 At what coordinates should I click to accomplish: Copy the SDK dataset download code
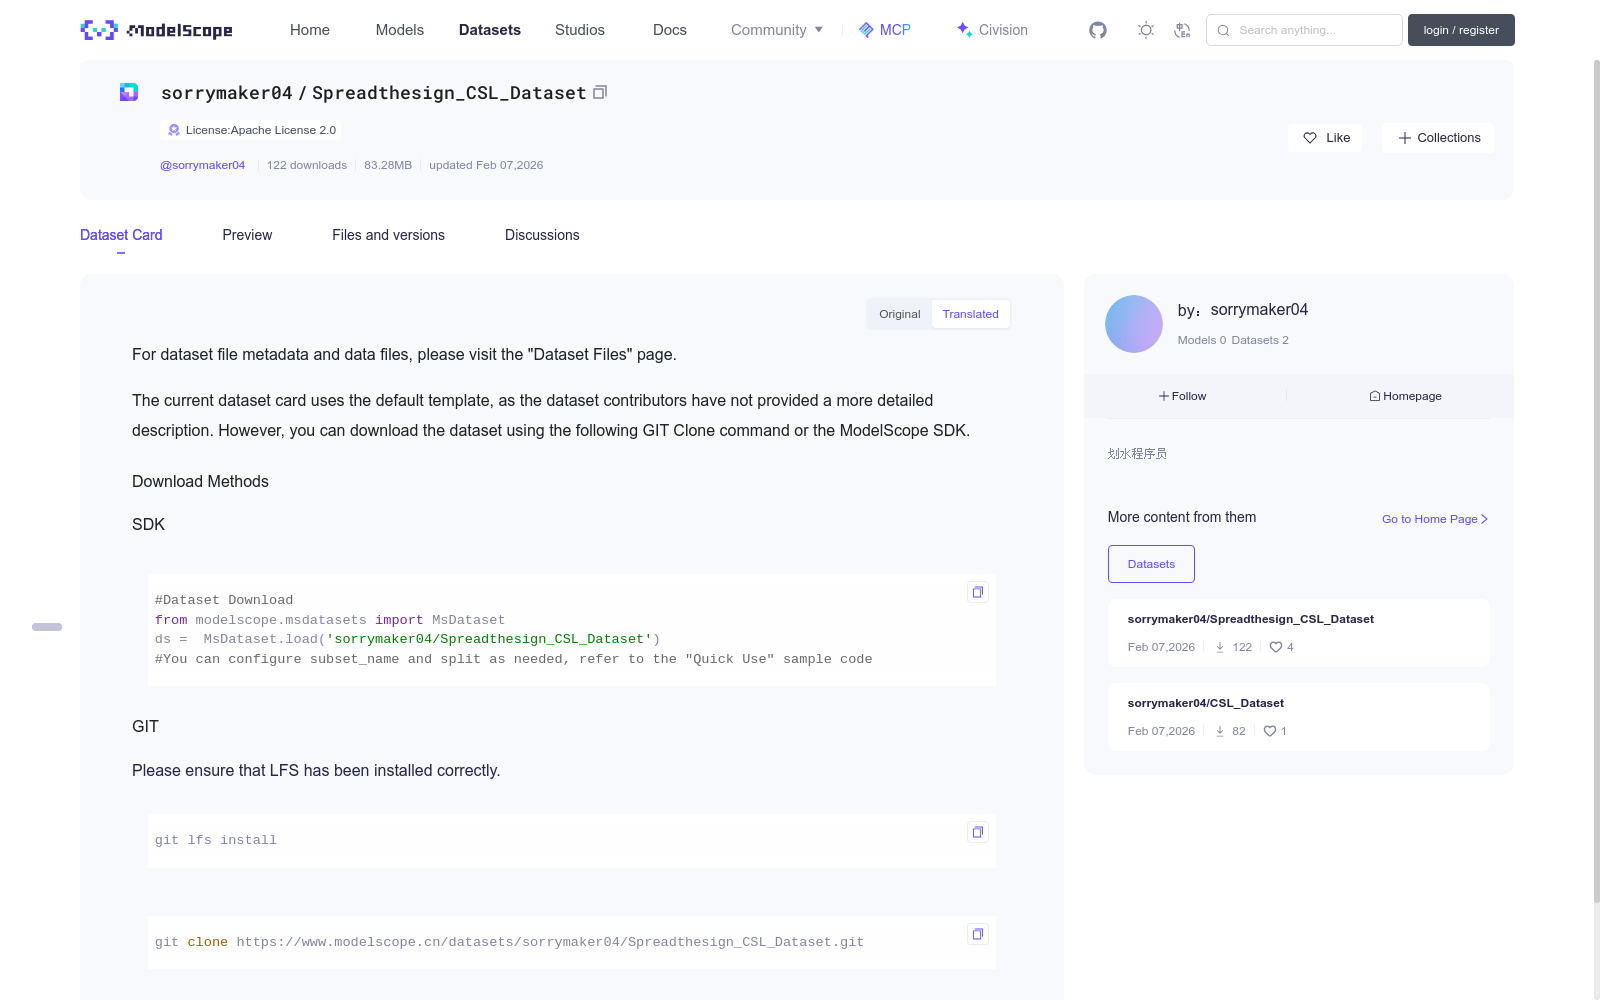pos(978,592)
